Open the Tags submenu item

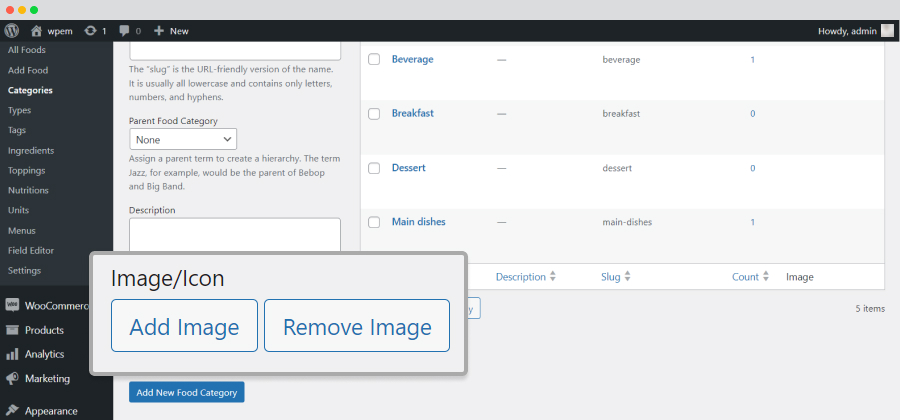click(17, 130)
